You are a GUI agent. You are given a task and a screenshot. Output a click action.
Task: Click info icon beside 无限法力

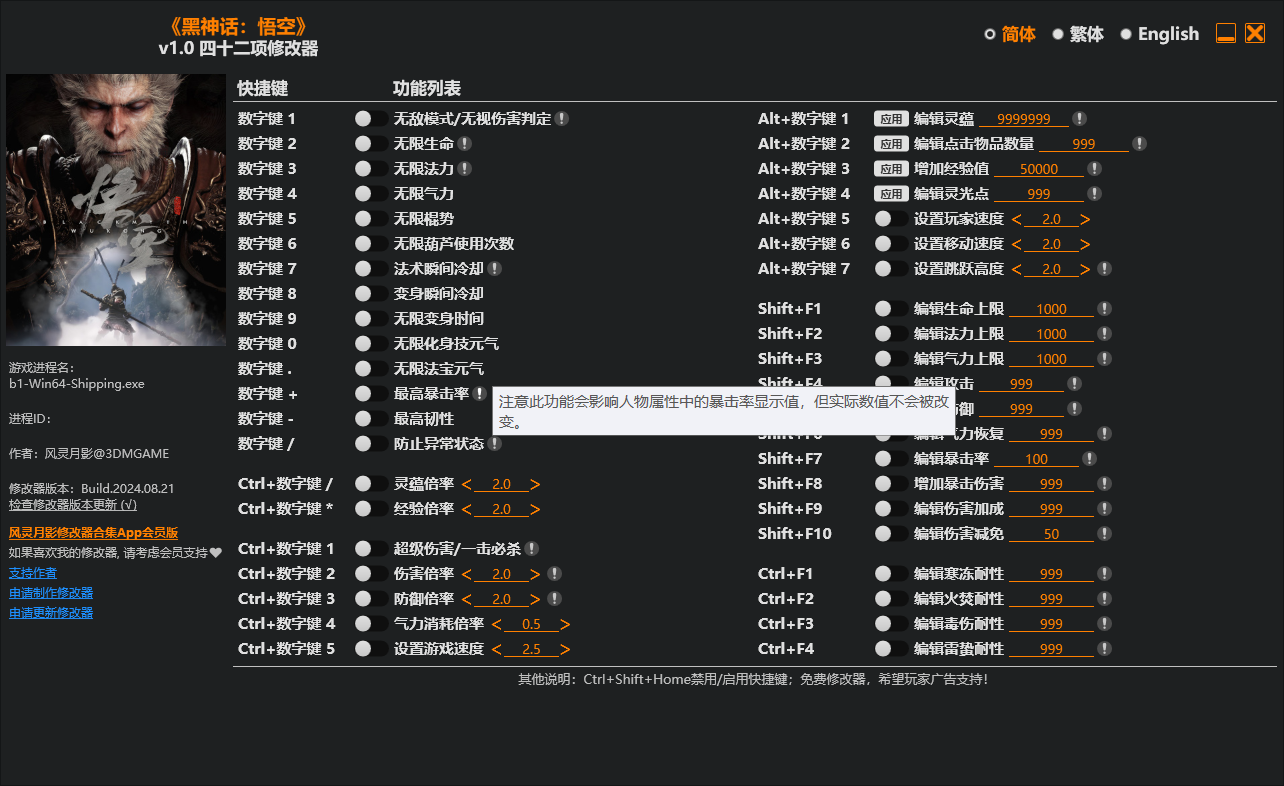point(464,169)
